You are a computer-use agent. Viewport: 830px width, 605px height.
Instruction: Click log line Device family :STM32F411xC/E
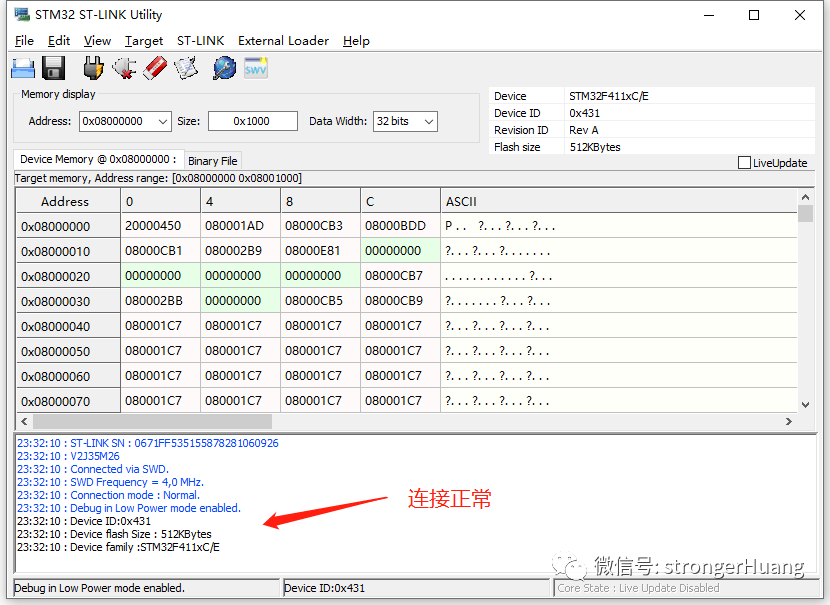tap(118, 547)
